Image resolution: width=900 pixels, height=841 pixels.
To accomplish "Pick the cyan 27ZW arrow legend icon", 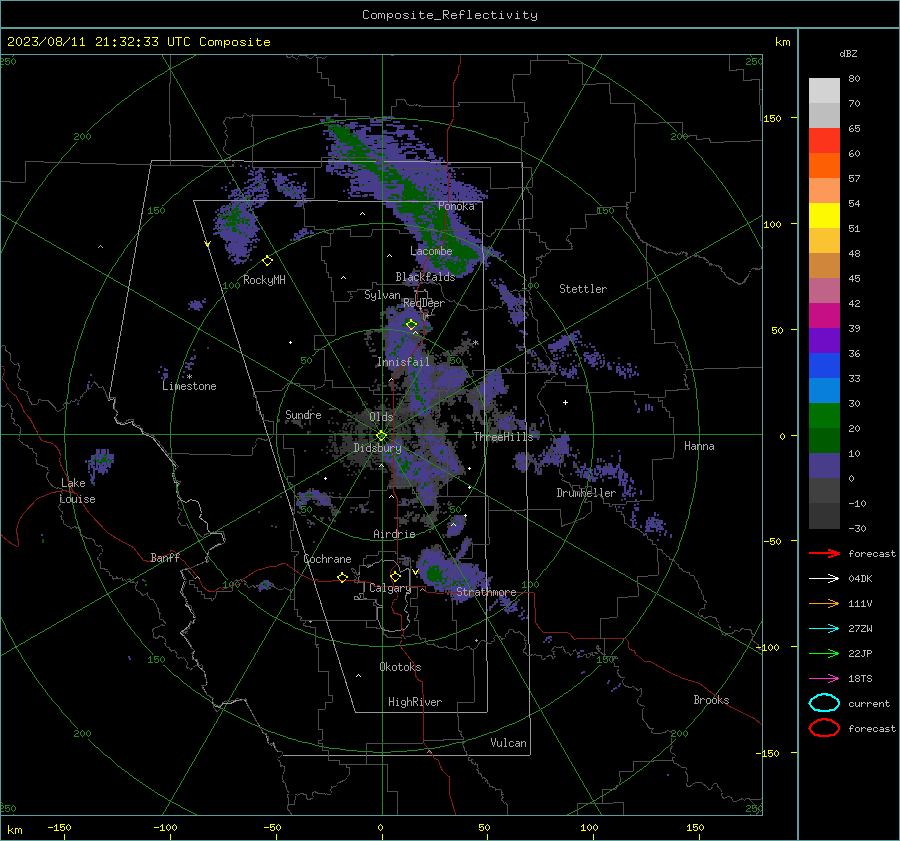I will tap(824, 629).
